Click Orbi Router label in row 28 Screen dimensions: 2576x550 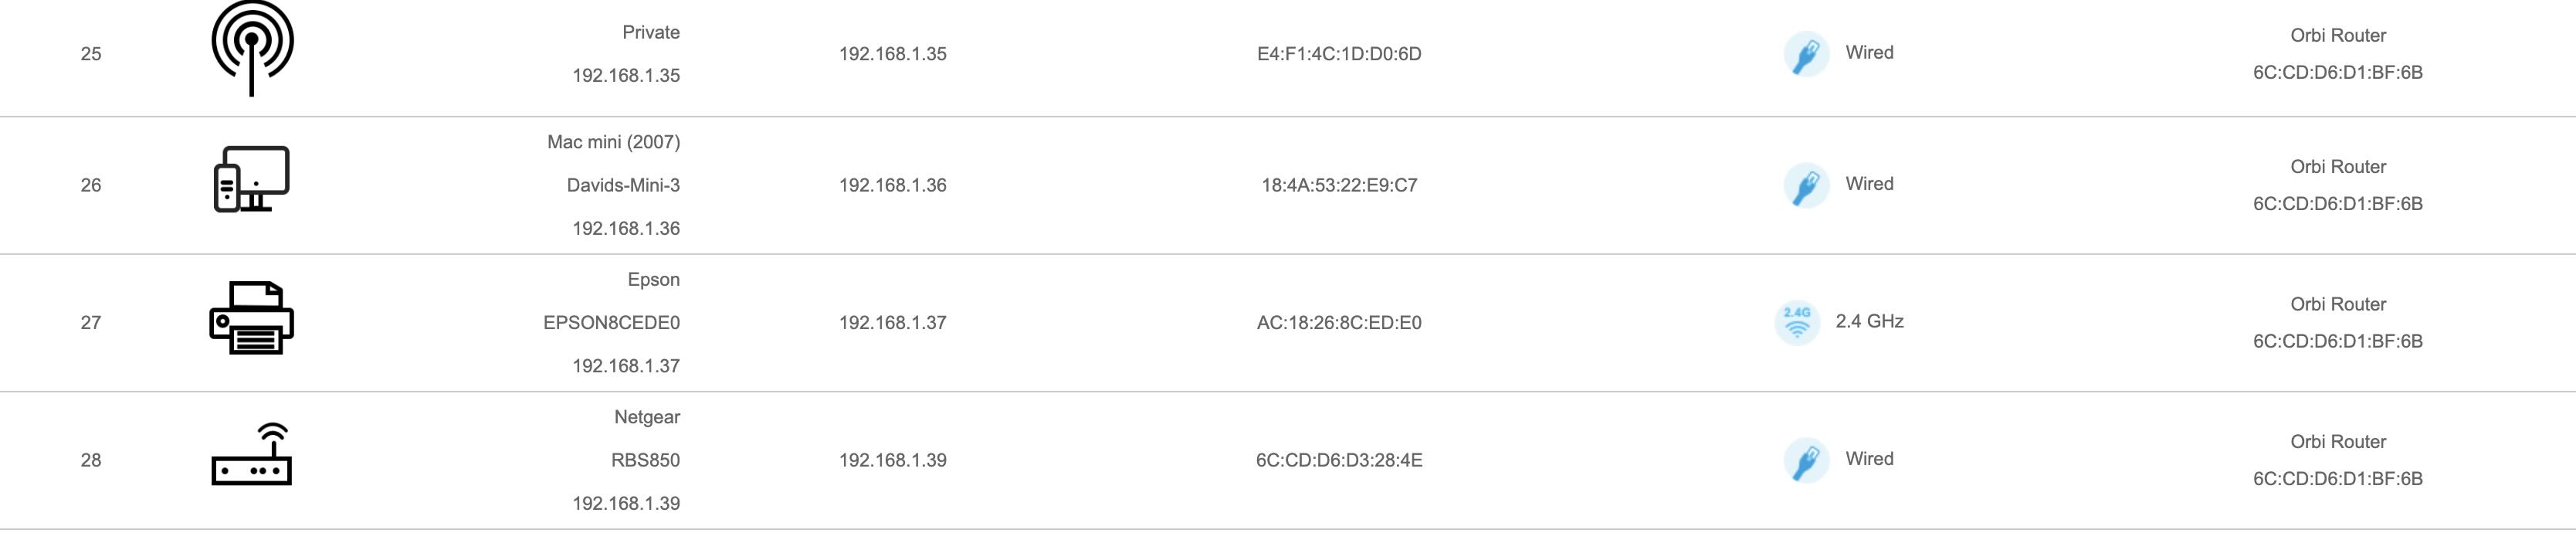(x=2337, y=441)
